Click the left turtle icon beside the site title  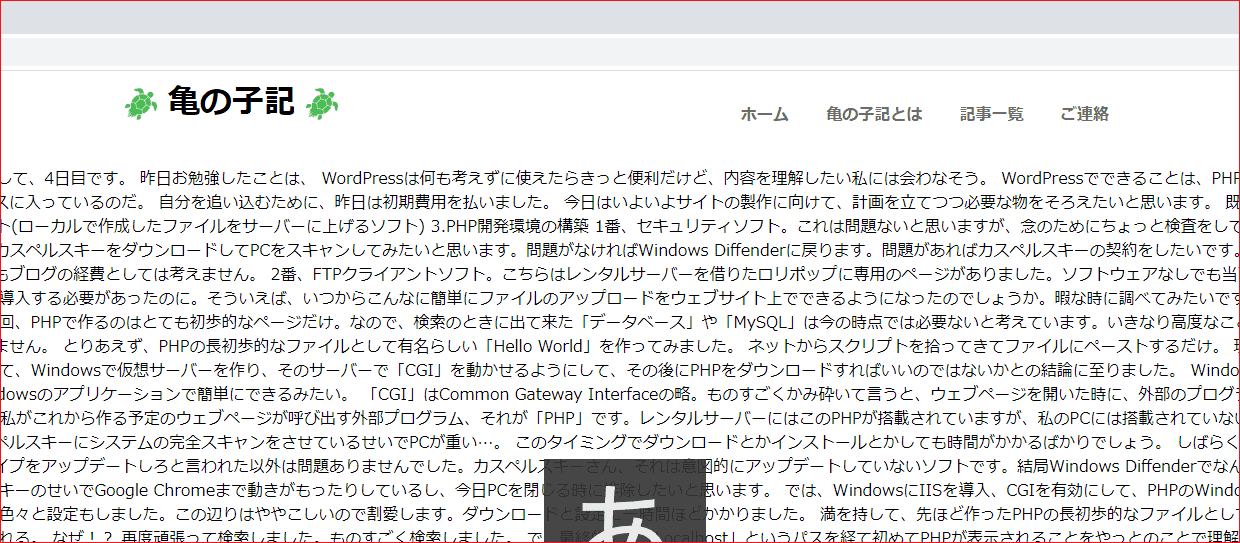[141, 102]
